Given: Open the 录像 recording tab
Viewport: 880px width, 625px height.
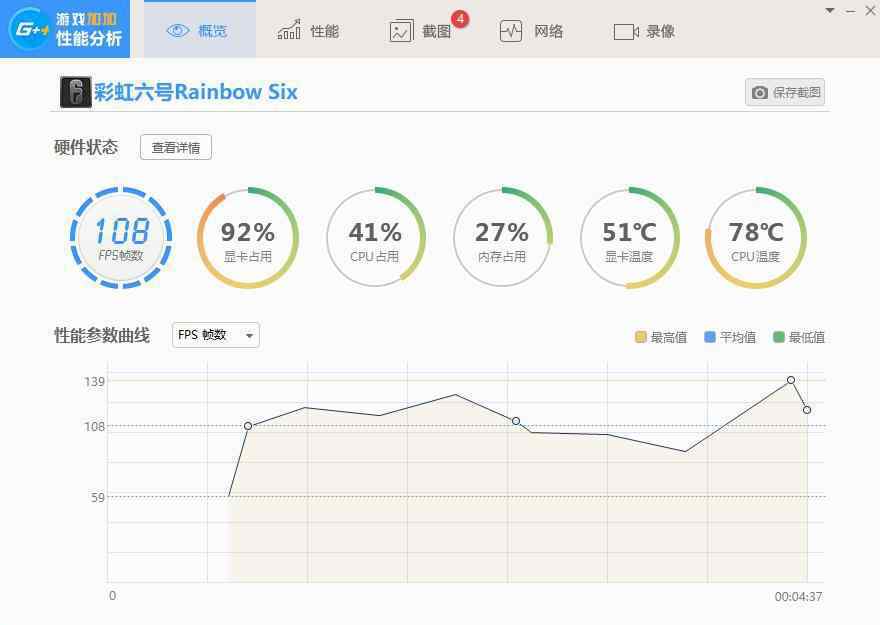Looking at the screenshot, I should (644, 31).
